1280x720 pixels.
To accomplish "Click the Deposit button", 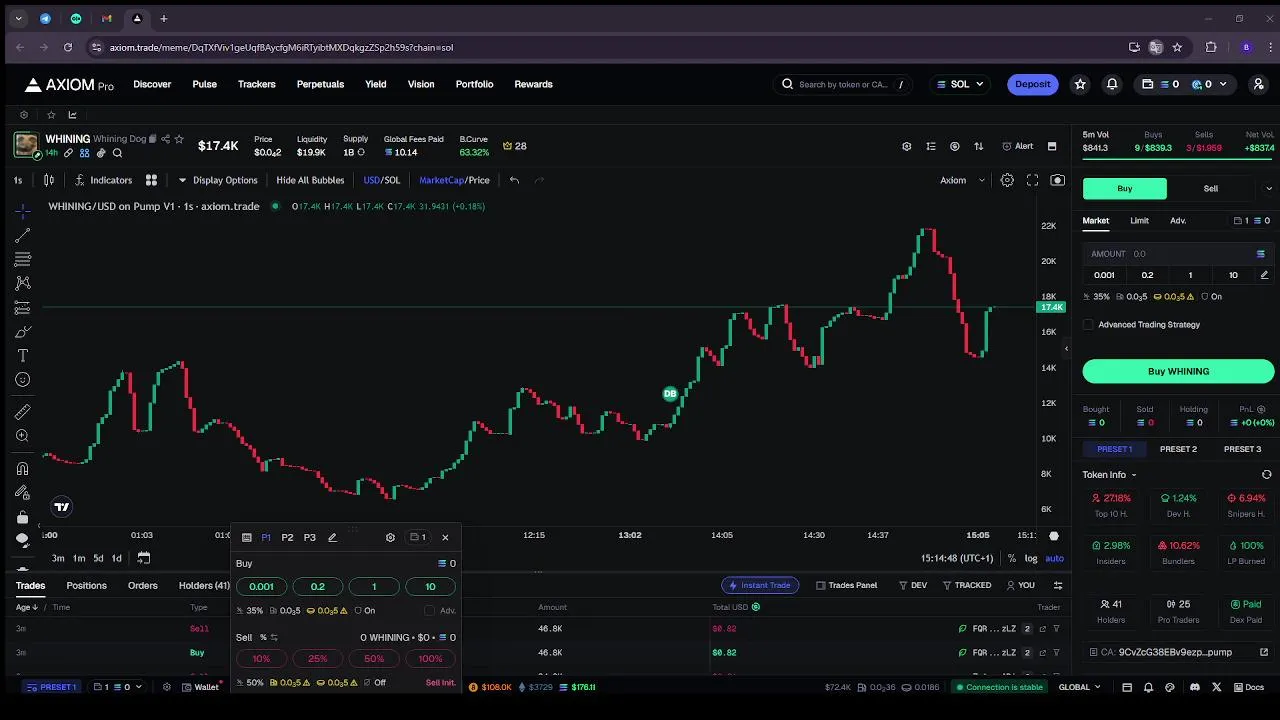I will tap(1032, 84).
